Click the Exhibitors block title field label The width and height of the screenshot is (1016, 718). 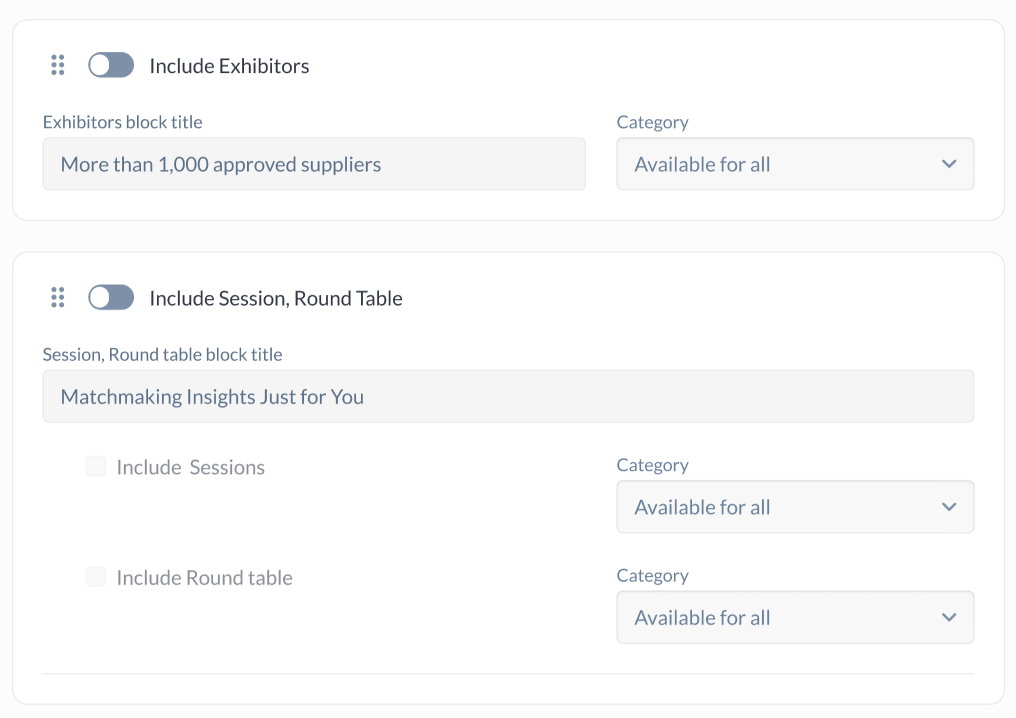(122, 122)
